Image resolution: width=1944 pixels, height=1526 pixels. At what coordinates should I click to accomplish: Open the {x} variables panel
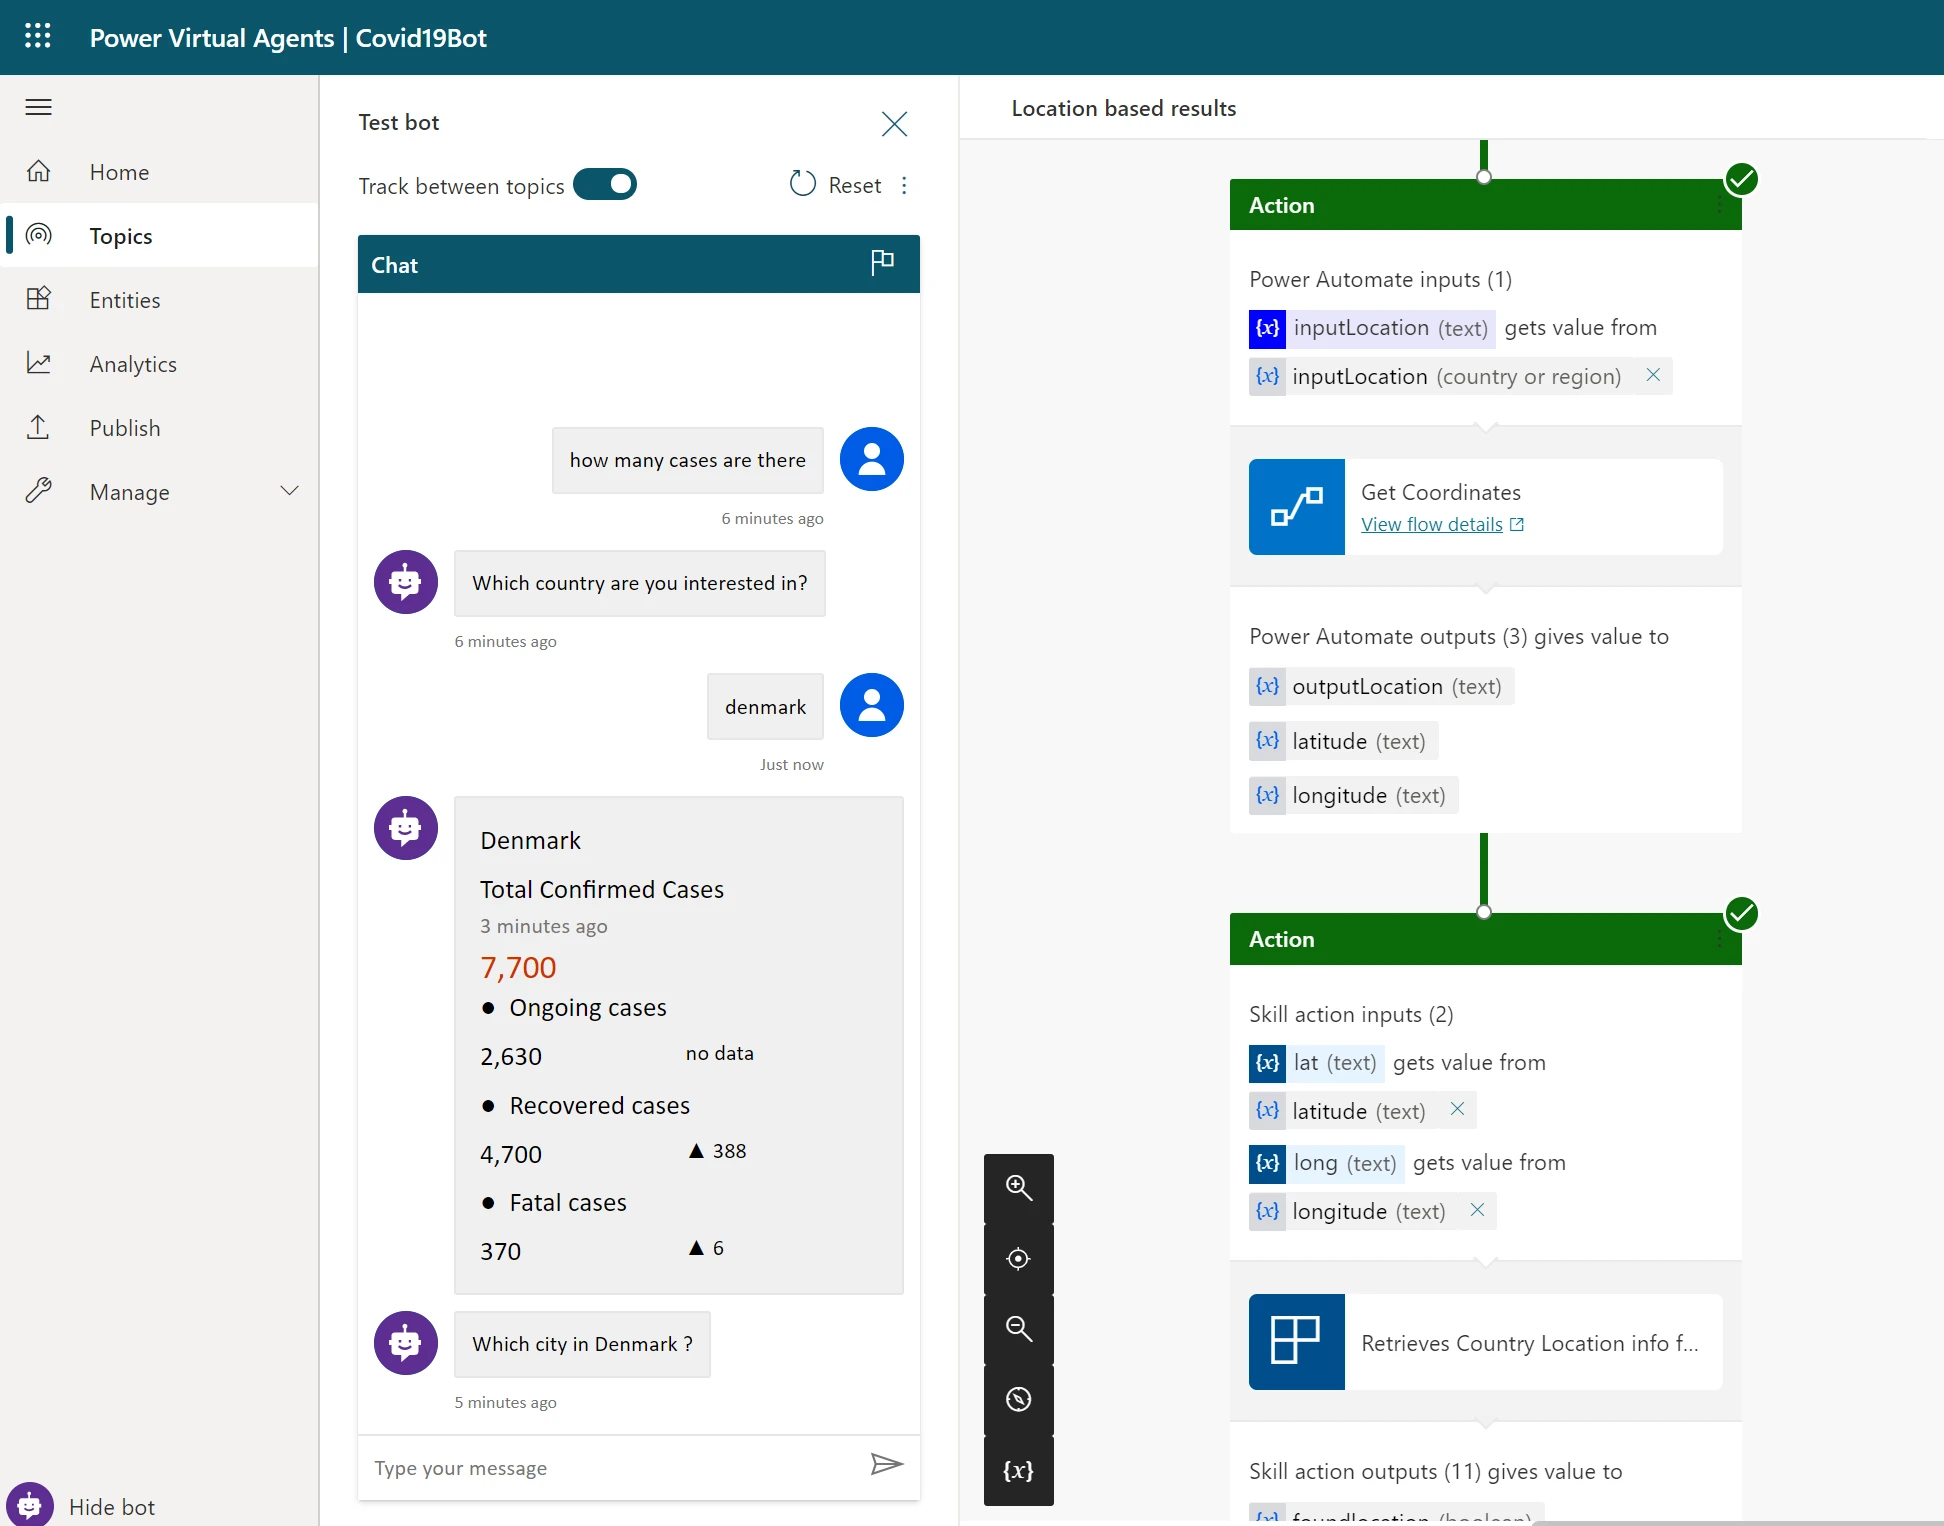pos(1019,1470)
